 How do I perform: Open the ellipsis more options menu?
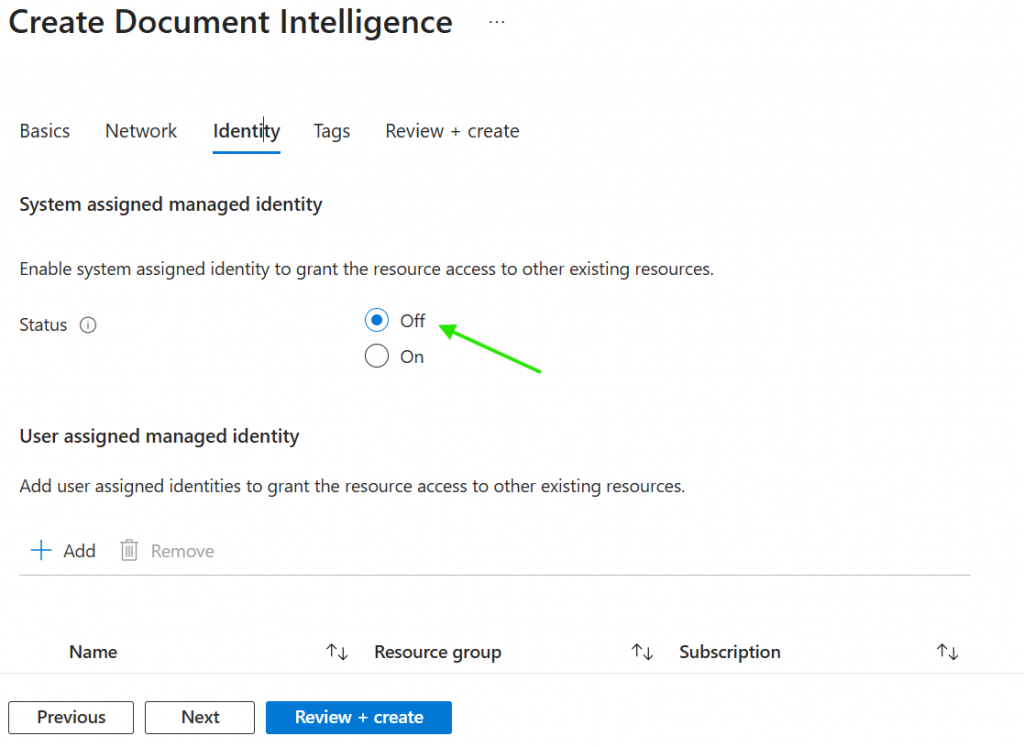pyautogui.click(x=496, y=21)
